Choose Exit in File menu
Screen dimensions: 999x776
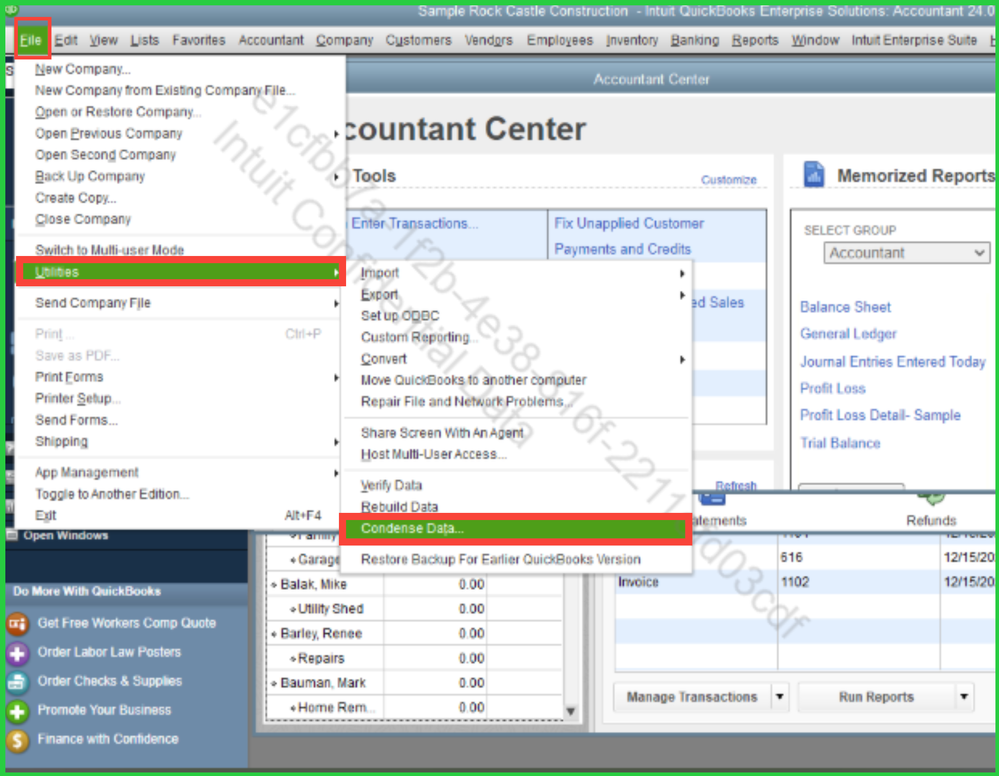(x=46, y=515)
